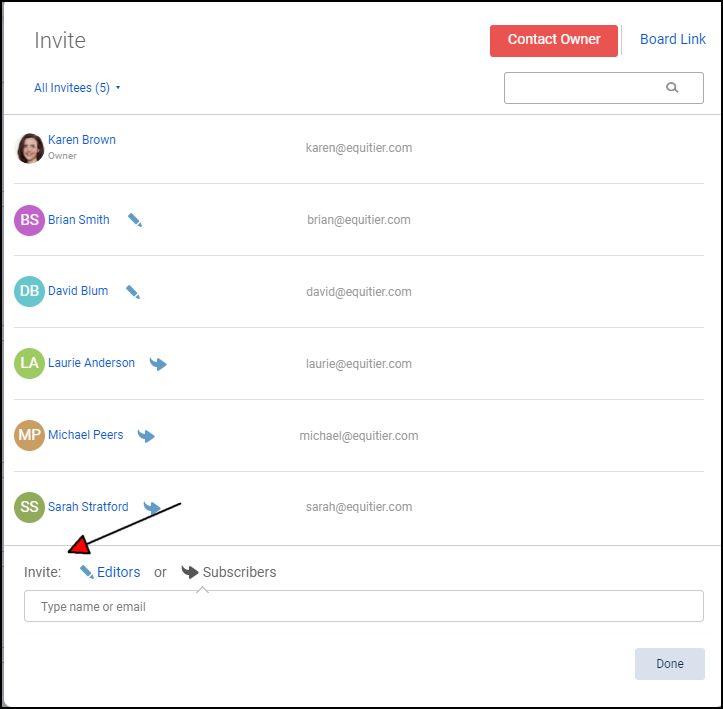
Task: Click into the invitee search field
Action: pos(585,88)
